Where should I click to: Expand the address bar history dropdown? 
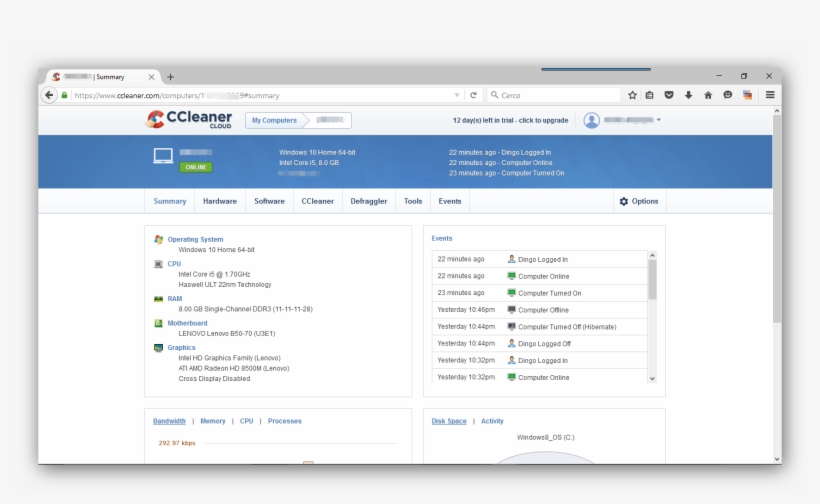tap(457, 95)
